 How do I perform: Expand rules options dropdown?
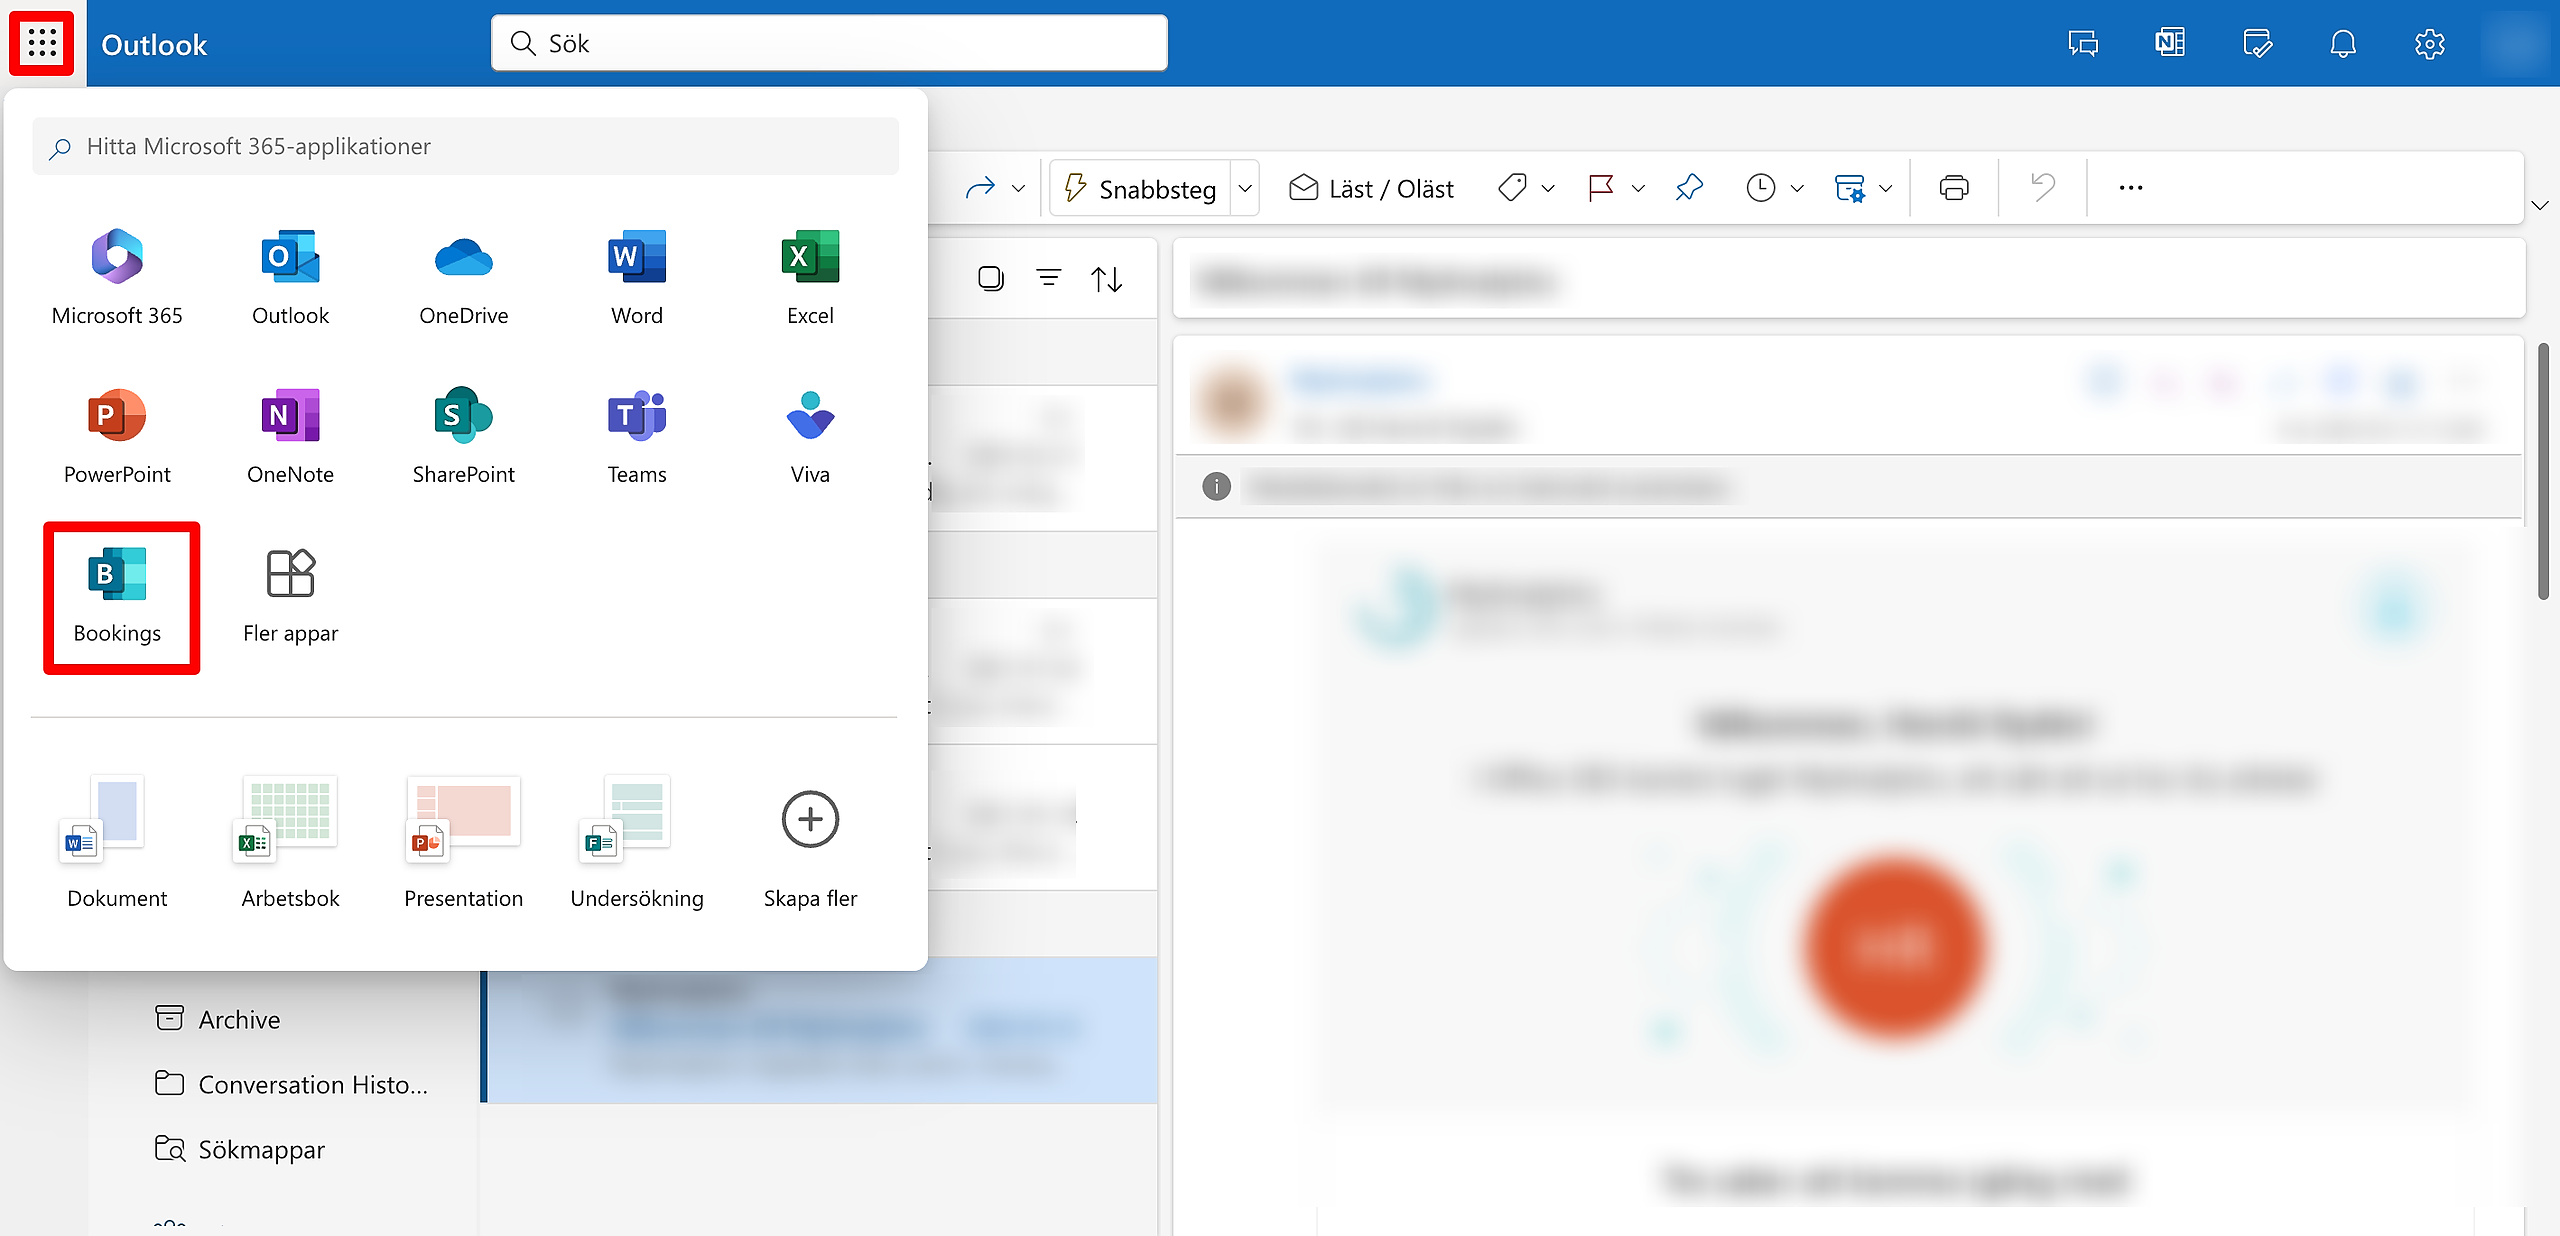(1886, 187)
